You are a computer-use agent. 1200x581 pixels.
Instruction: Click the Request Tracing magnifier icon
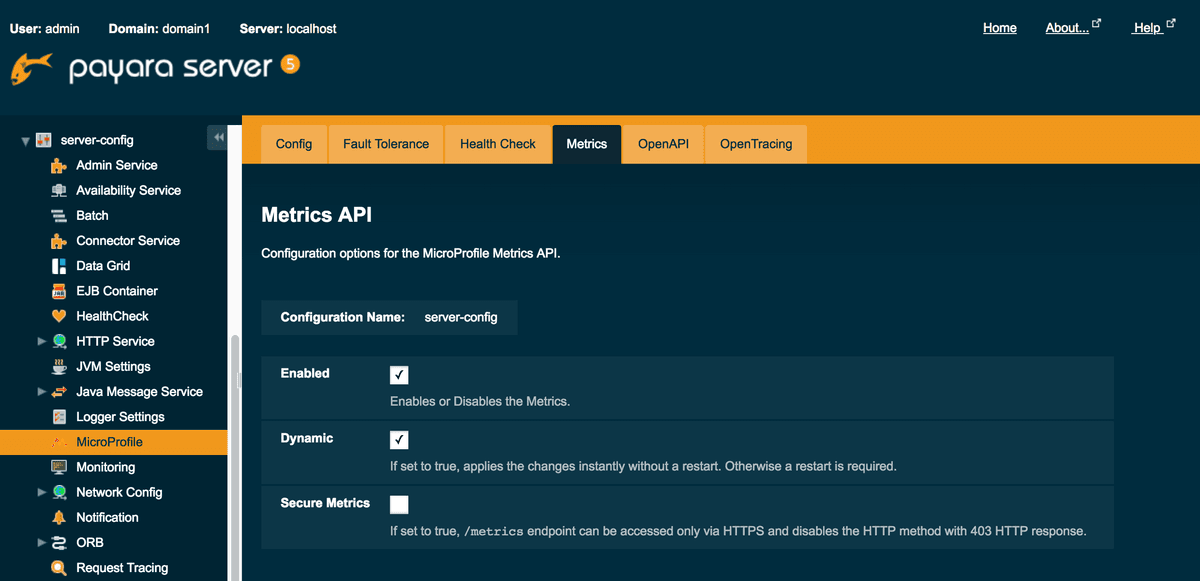point(59,568)
